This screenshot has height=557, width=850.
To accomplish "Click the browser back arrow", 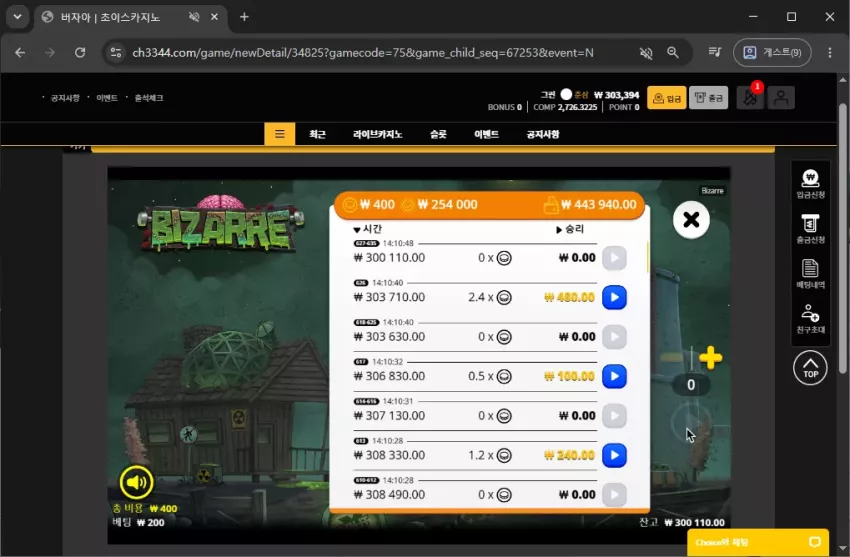I will [20, 53].
